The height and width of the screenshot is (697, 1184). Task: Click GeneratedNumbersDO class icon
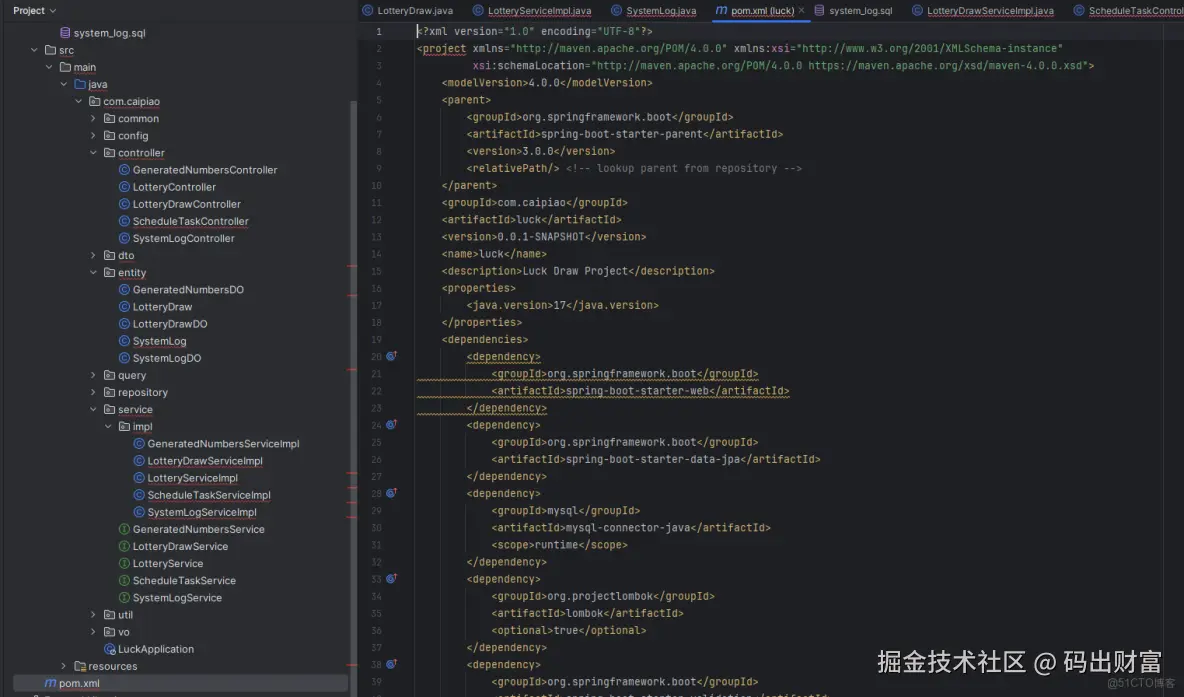[125, 289]
